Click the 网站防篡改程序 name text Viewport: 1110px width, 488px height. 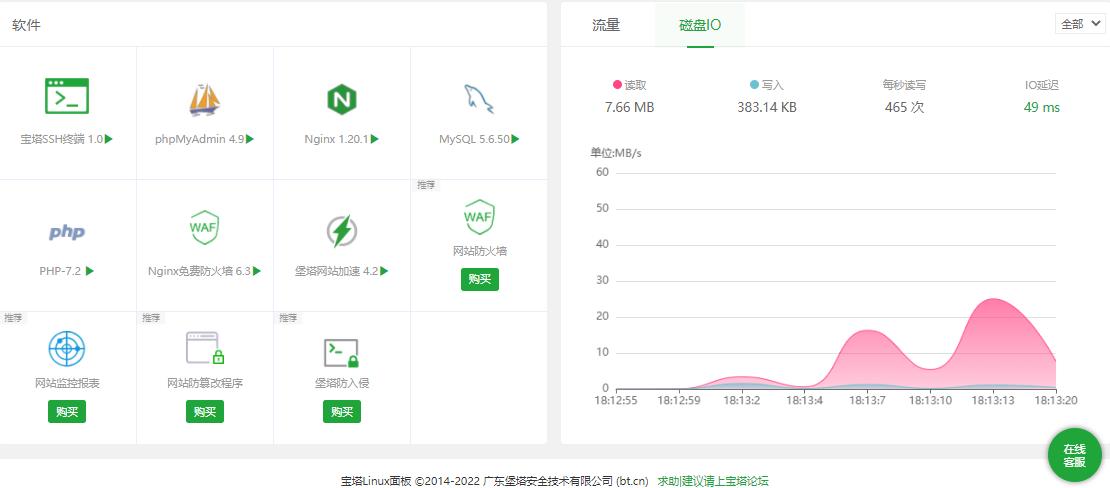pos(205,383)
